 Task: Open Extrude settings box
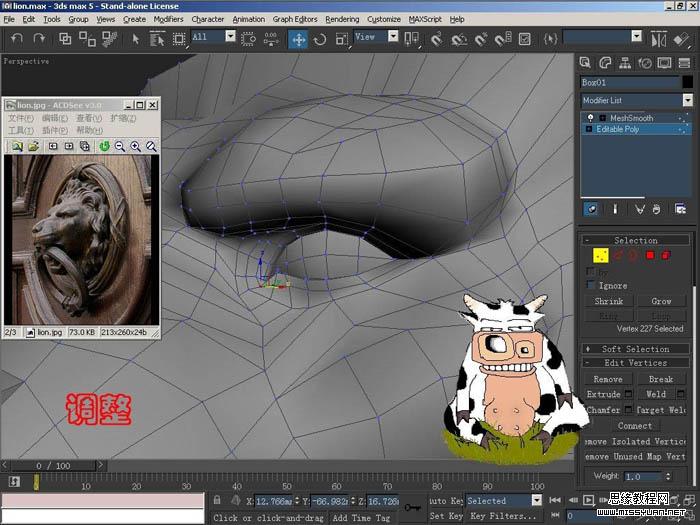click(629, 394)
